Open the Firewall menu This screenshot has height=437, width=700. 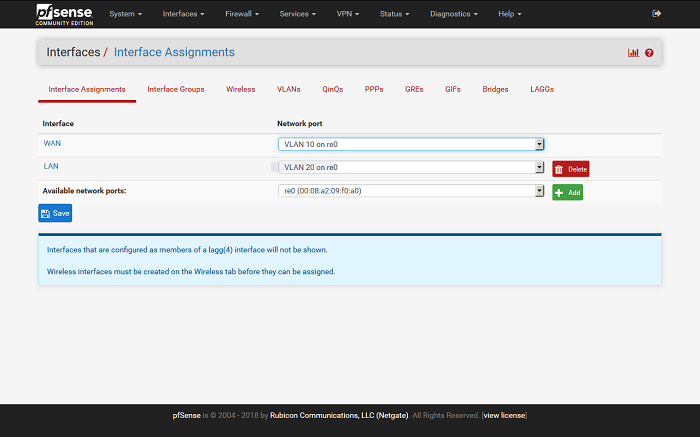[242, 14]
